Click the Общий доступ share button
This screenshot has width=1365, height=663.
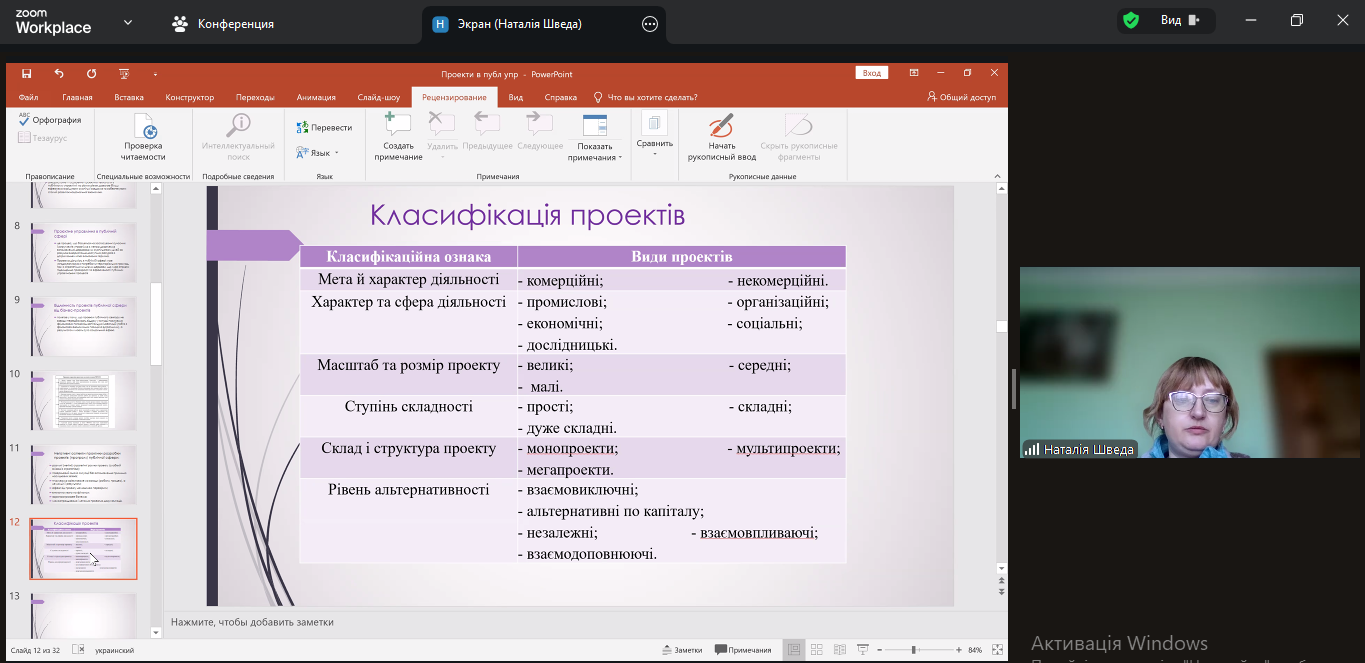point(961,97)
